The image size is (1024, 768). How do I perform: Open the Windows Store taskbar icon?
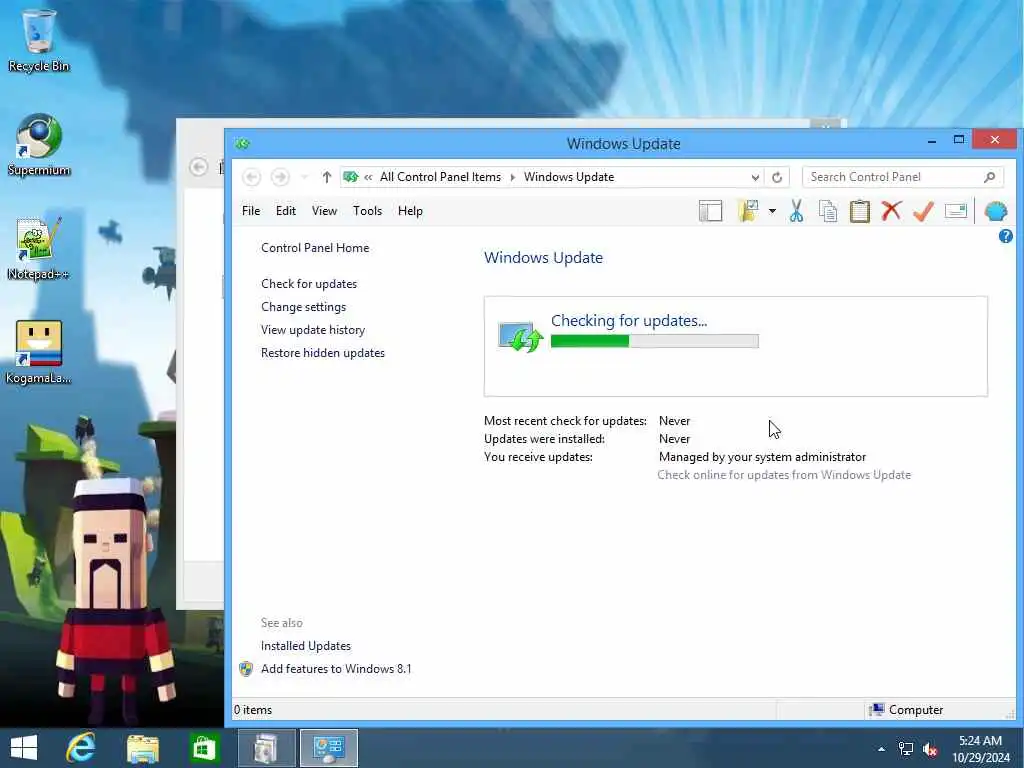(x=204, y=748)
